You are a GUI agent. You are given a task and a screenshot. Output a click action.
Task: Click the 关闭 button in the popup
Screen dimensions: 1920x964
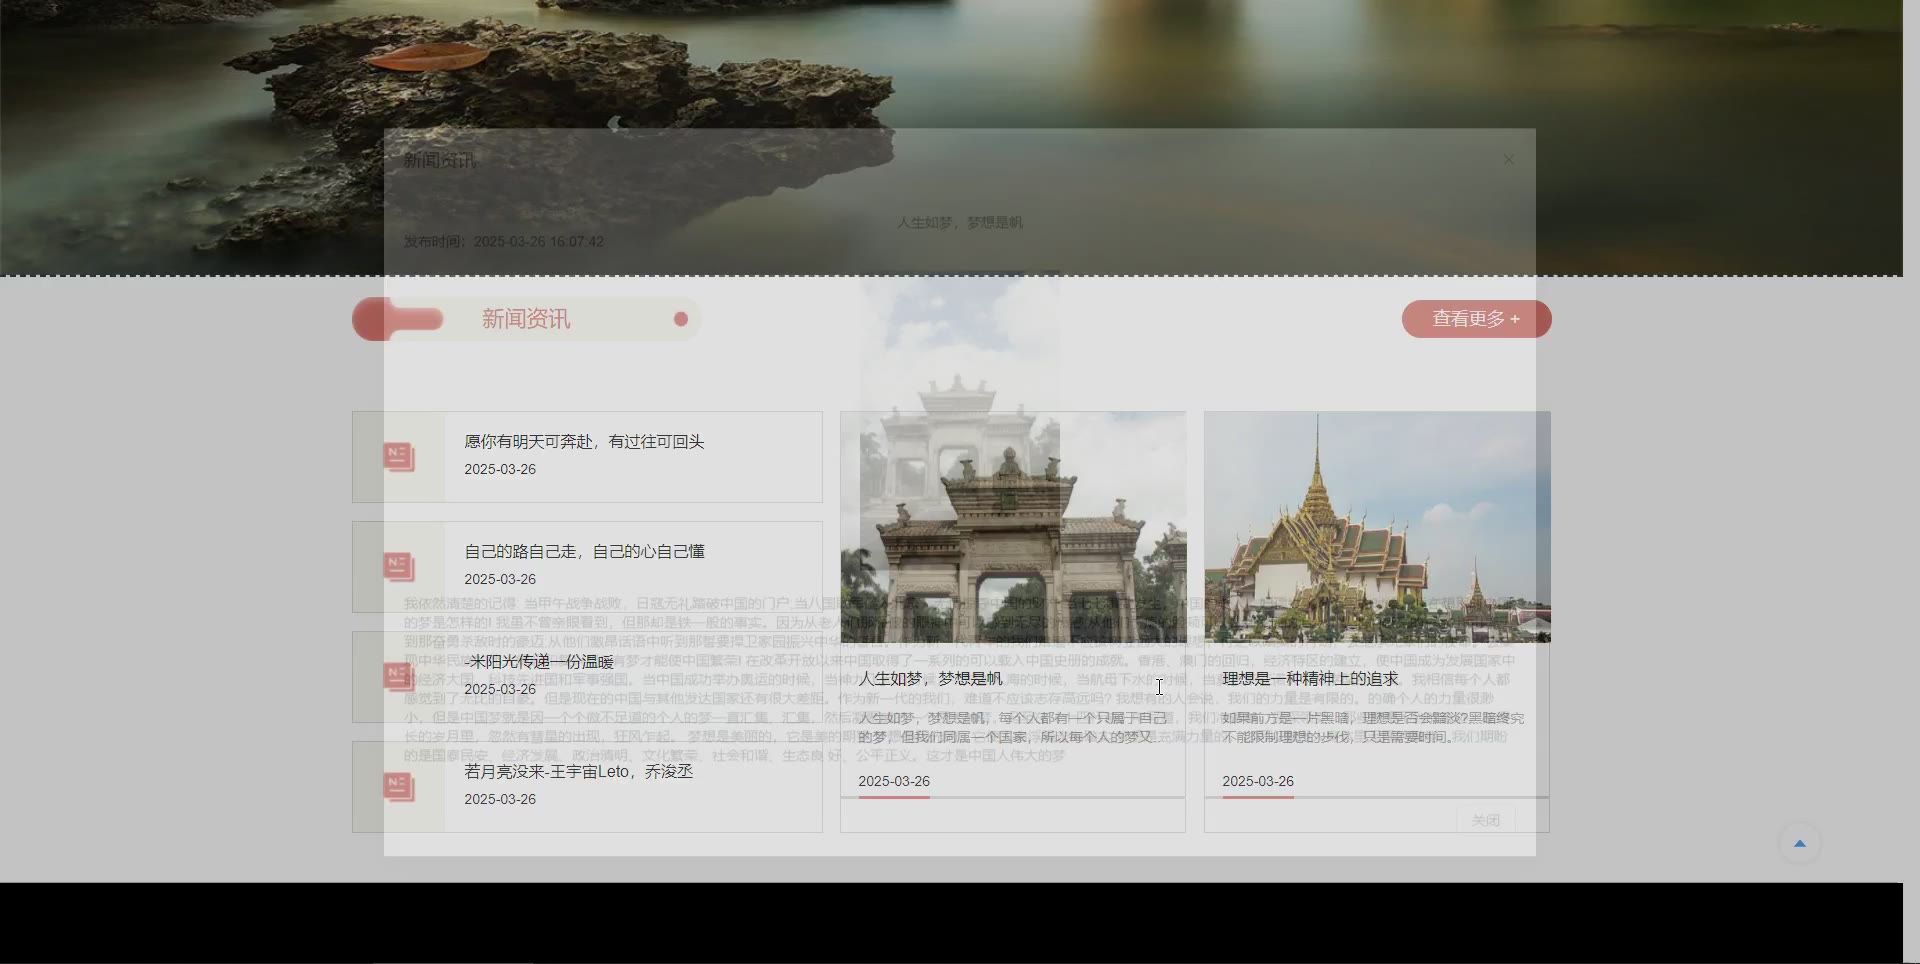tap(1486, 820)
